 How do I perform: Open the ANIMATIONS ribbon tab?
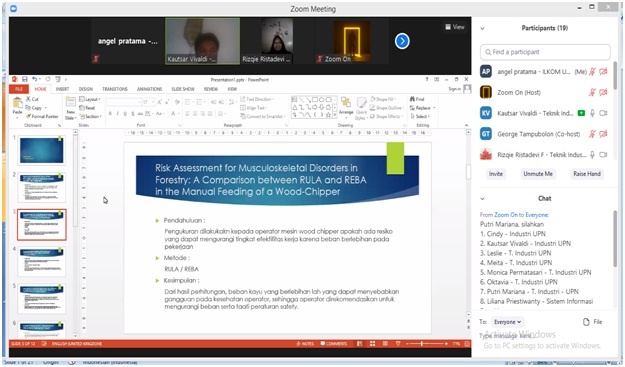(x=149, y=89)
